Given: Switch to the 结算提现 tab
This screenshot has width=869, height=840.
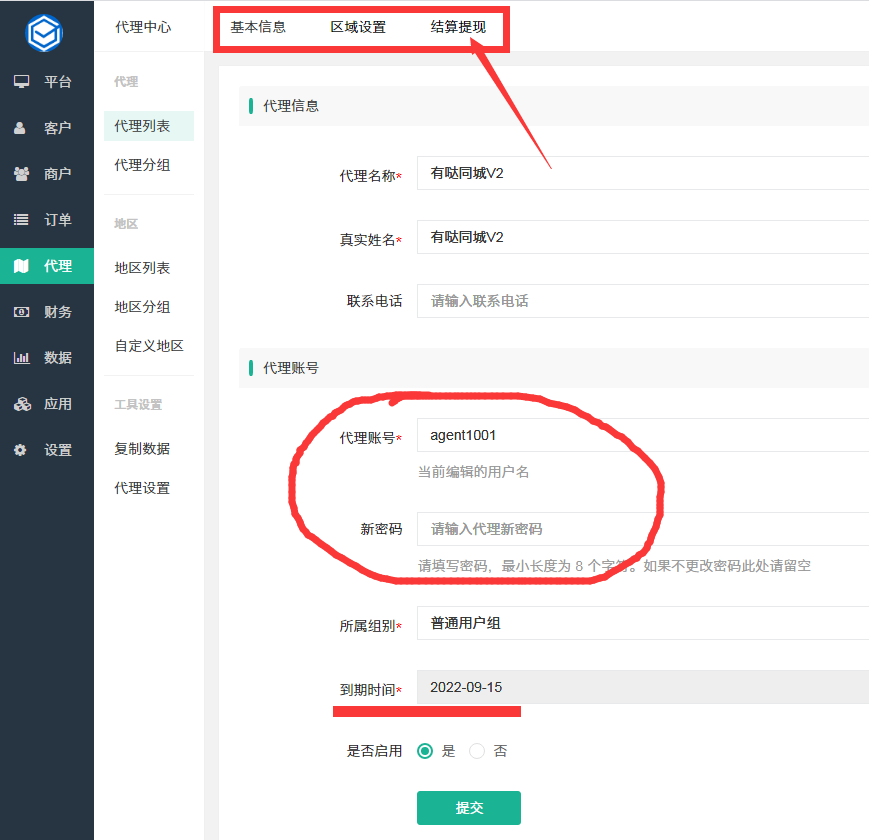Looking at the screenshot, I should (x=458, y=27).
